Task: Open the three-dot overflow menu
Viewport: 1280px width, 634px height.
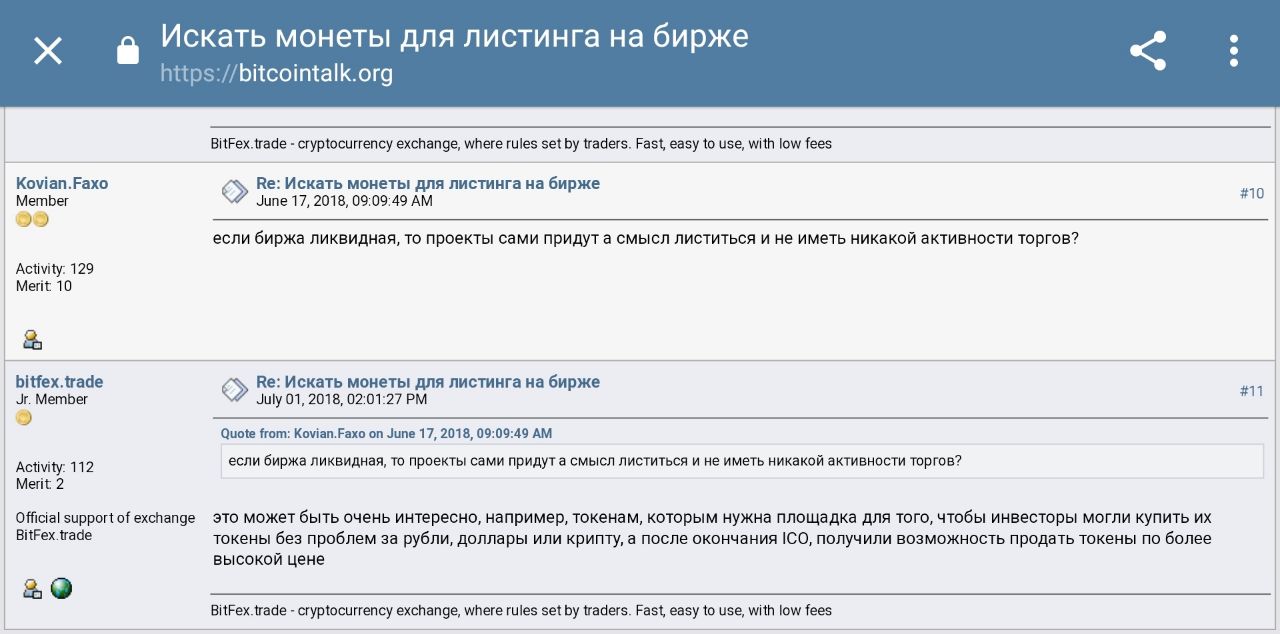Action: 1234,51
